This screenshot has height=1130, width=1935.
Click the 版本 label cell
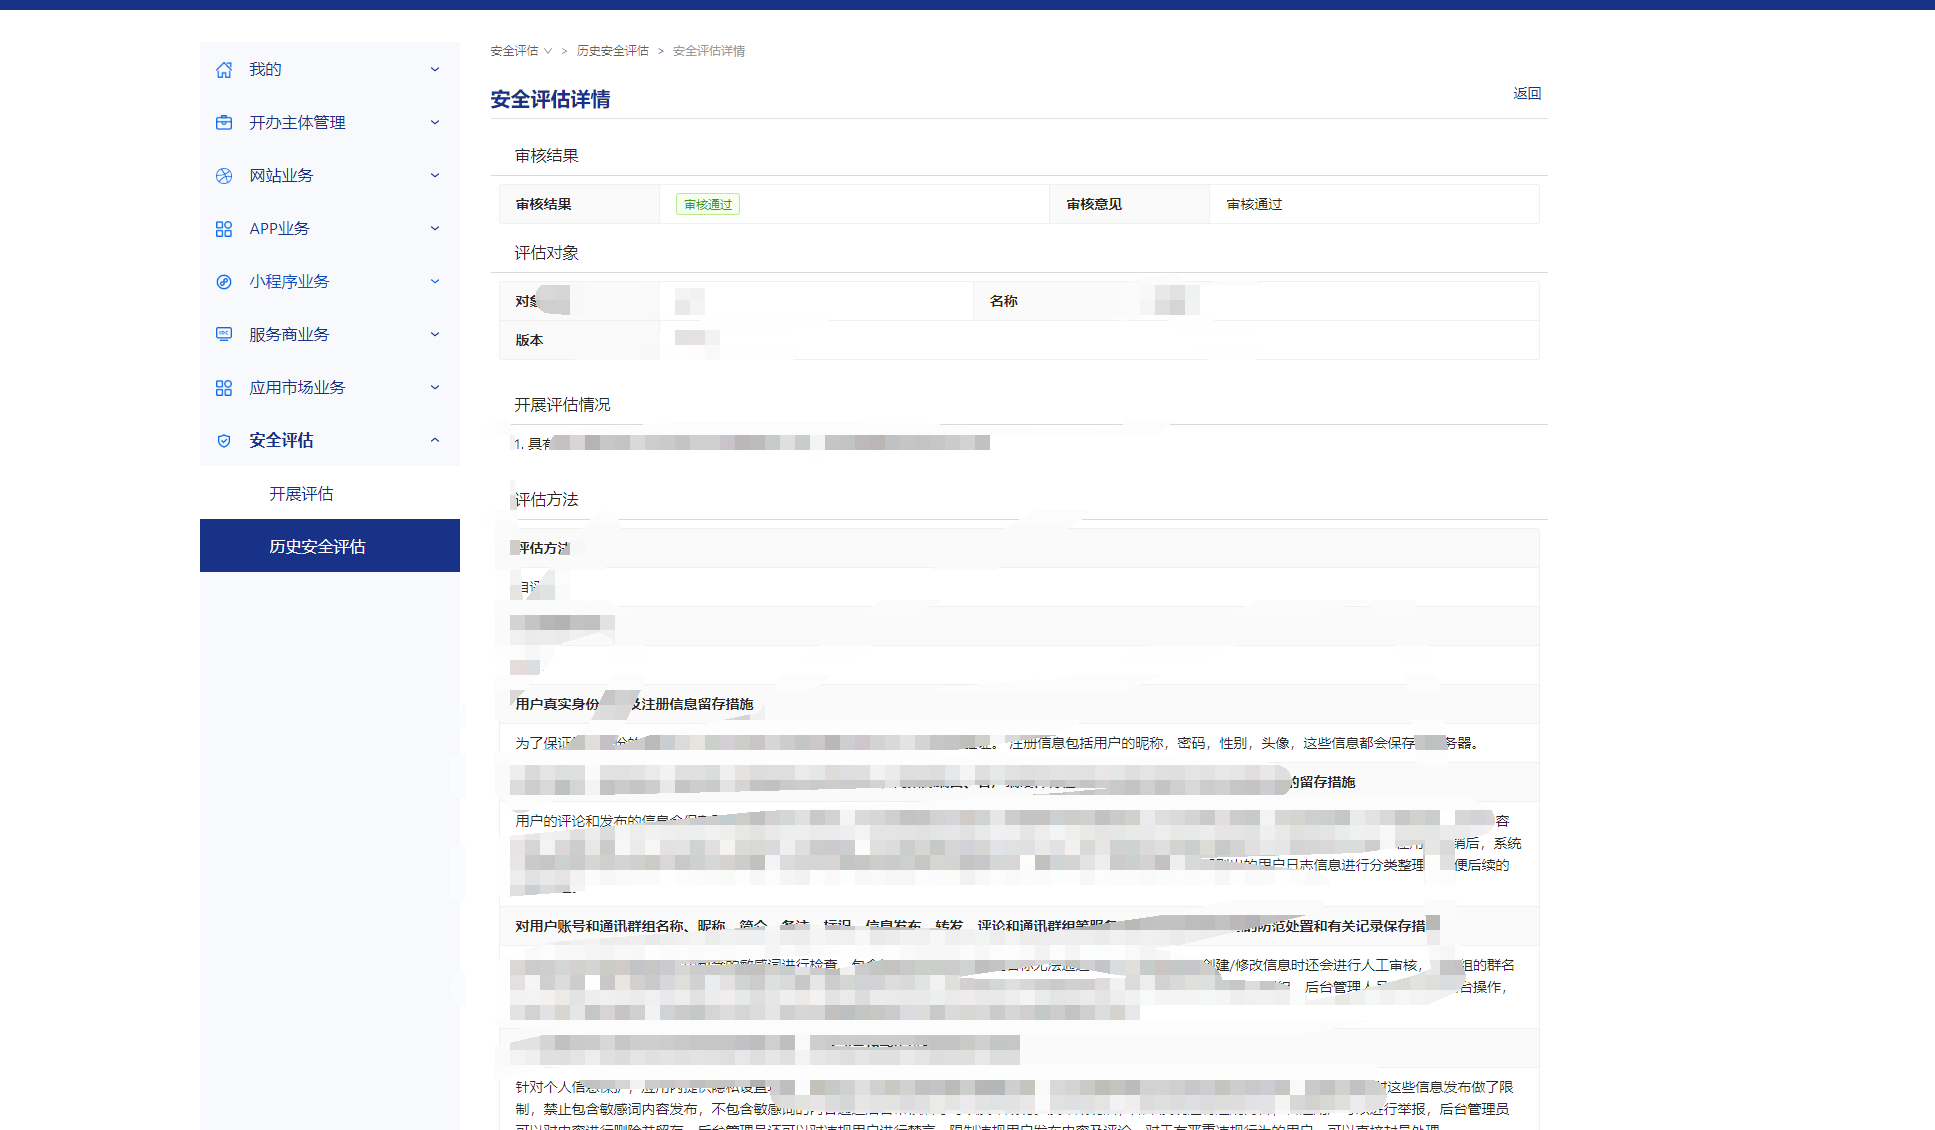579,340
